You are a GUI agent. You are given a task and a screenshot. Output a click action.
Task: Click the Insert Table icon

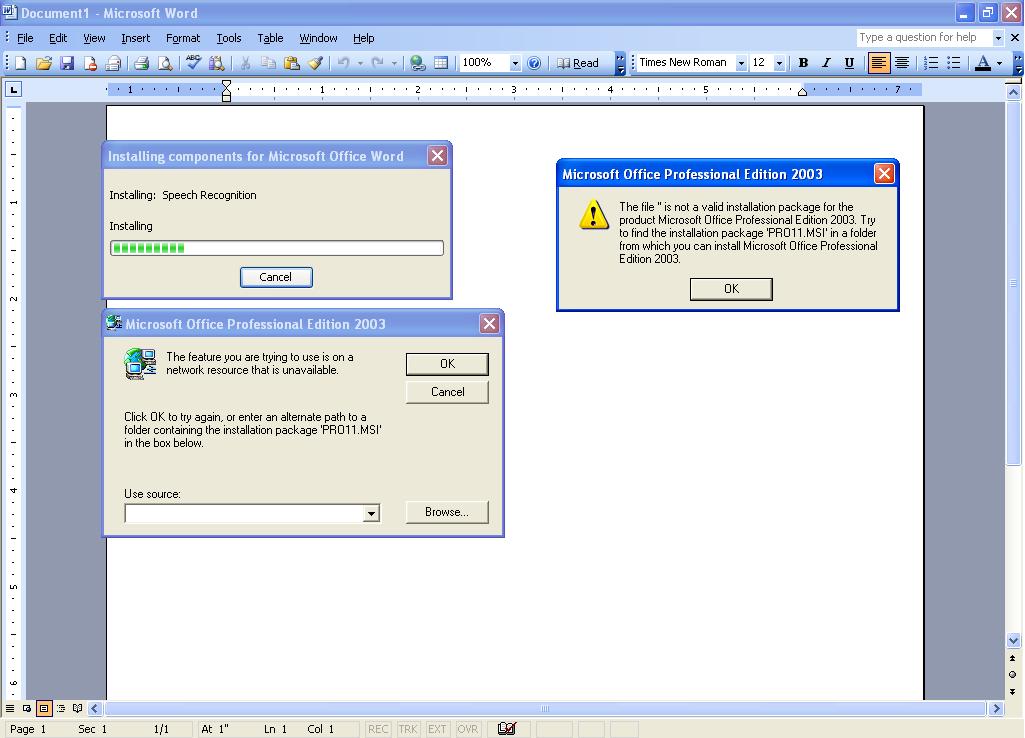click(441, 63)
